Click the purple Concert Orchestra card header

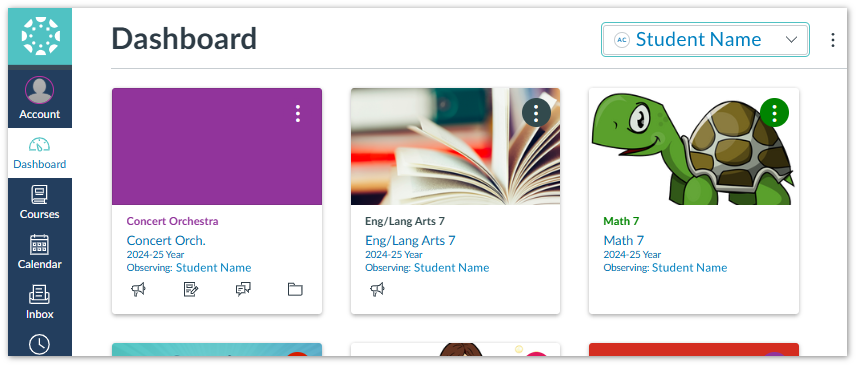pyautogui.click(x=217, y=147)
